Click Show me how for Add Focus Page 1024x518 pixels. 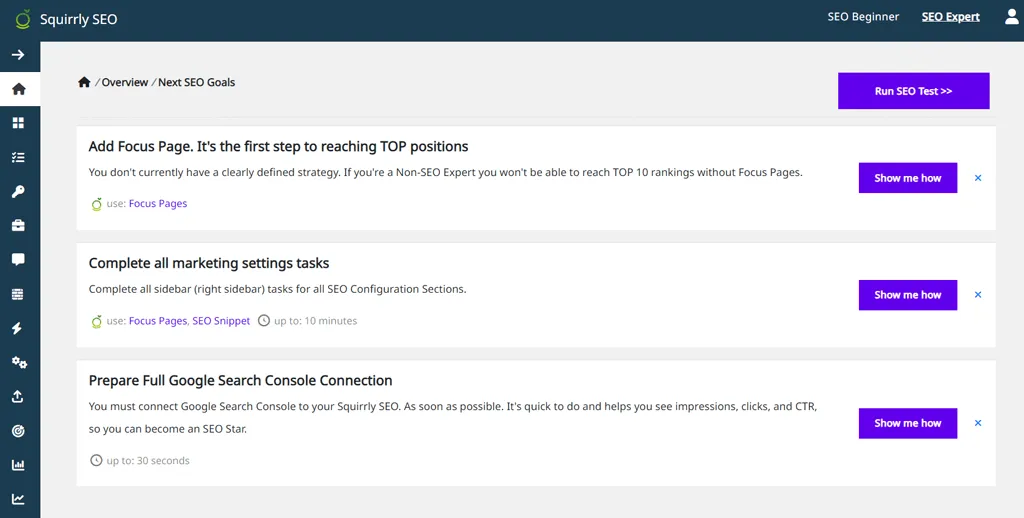tap(908, 178)
